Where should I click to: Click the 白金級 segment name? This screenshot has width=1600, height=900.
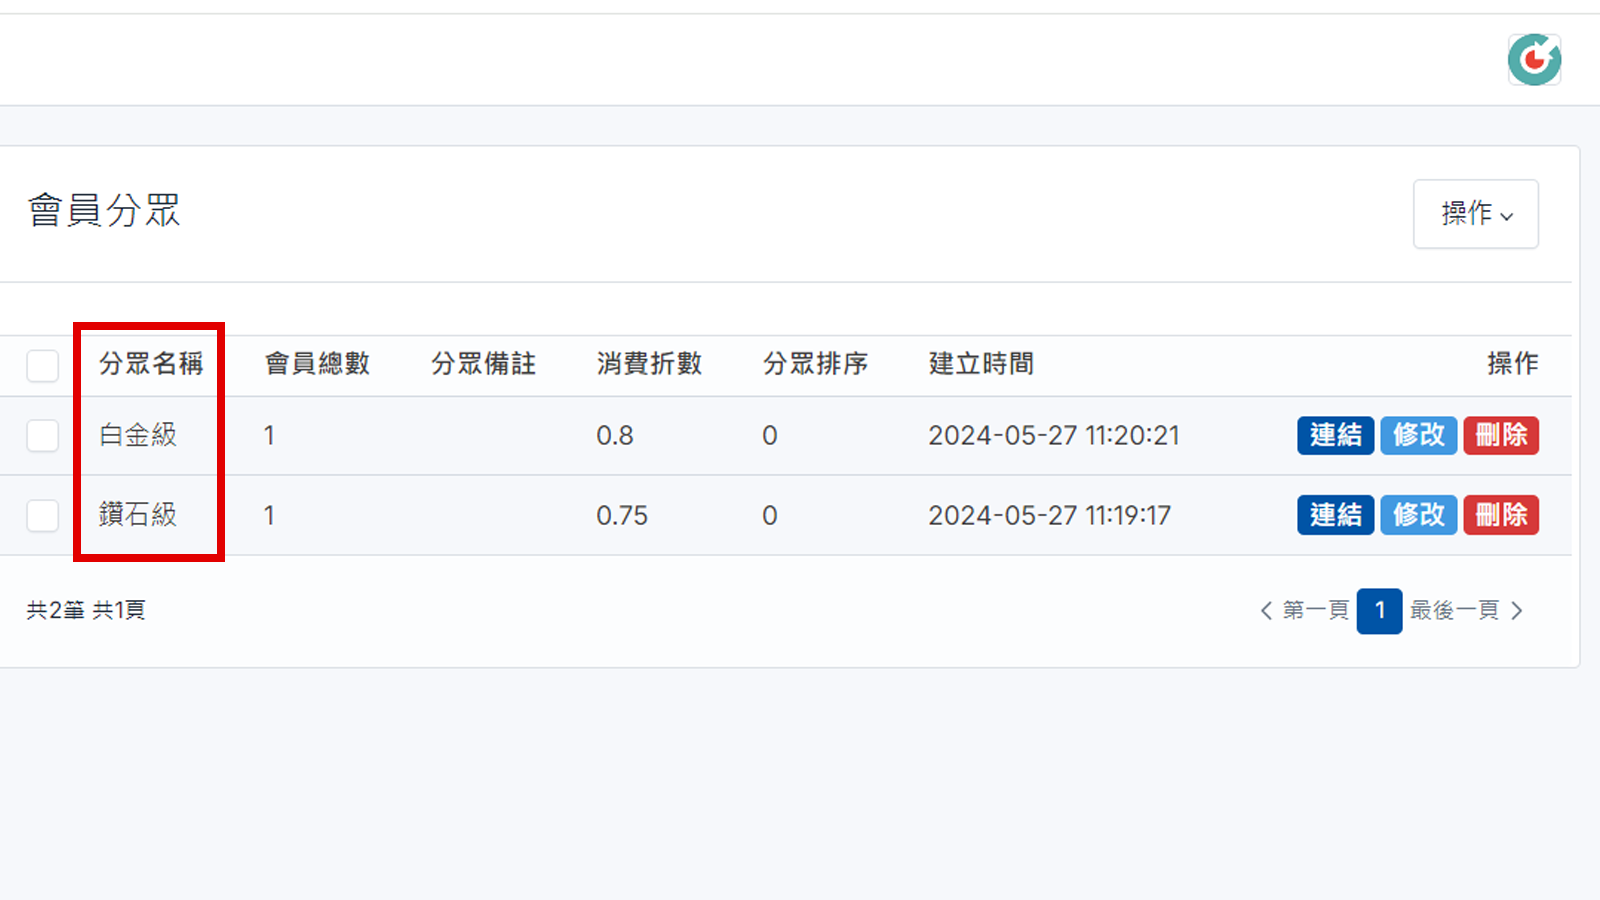138,435
